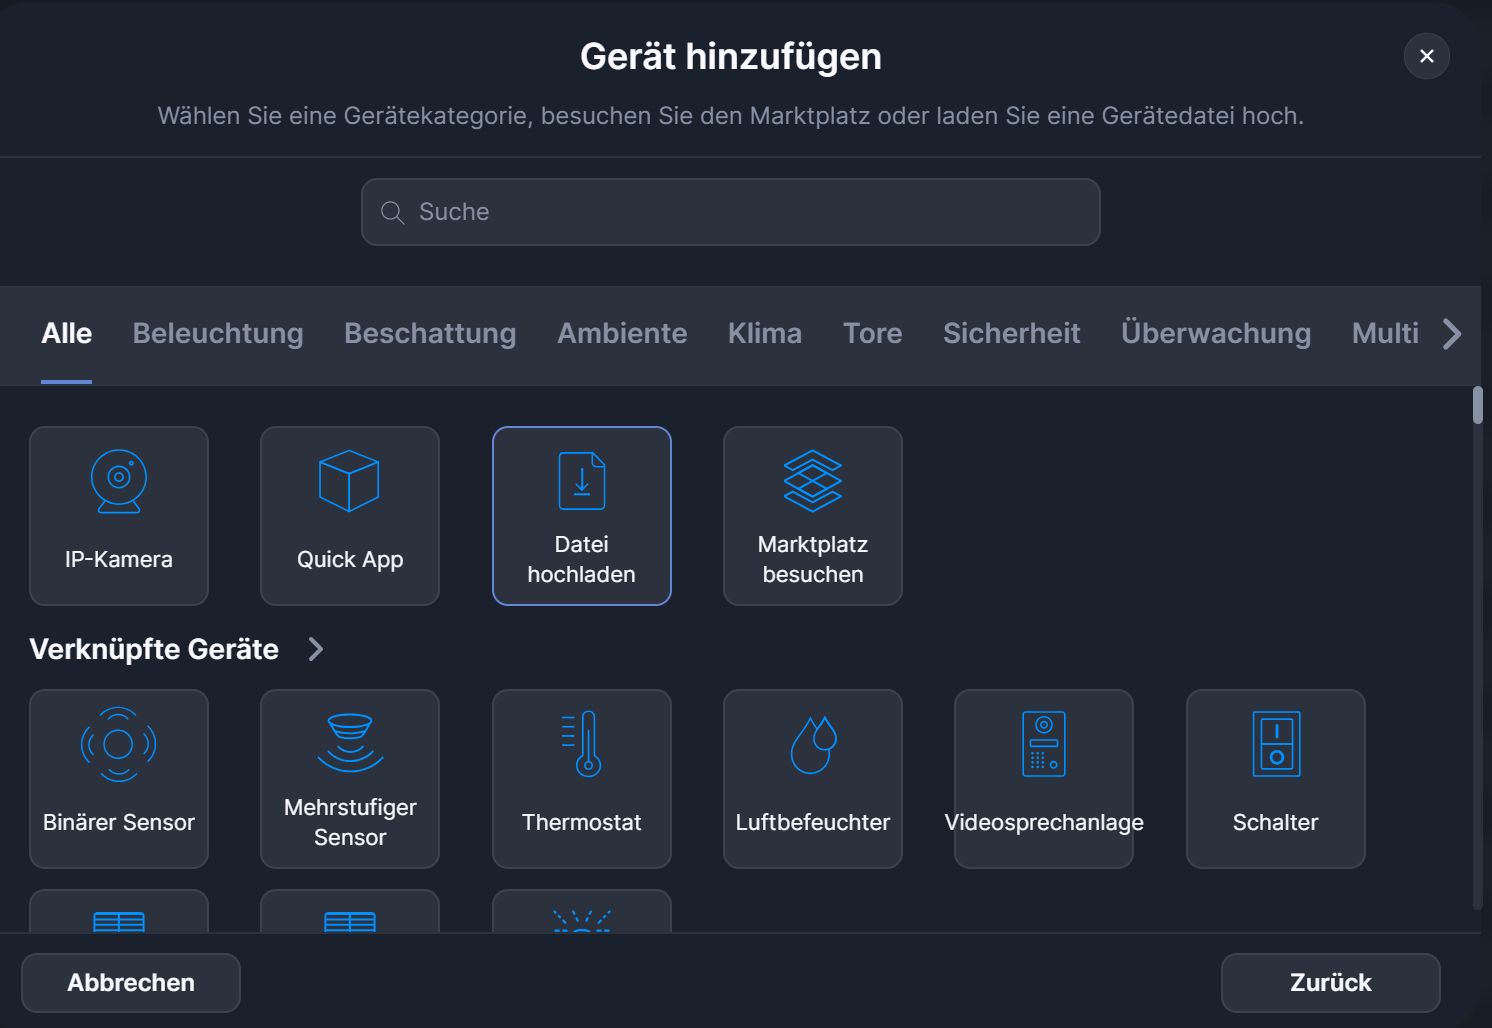Open Marktplatz besuchen
Viewport: 1492px width, 1028px height.
[x=812, y=516]
